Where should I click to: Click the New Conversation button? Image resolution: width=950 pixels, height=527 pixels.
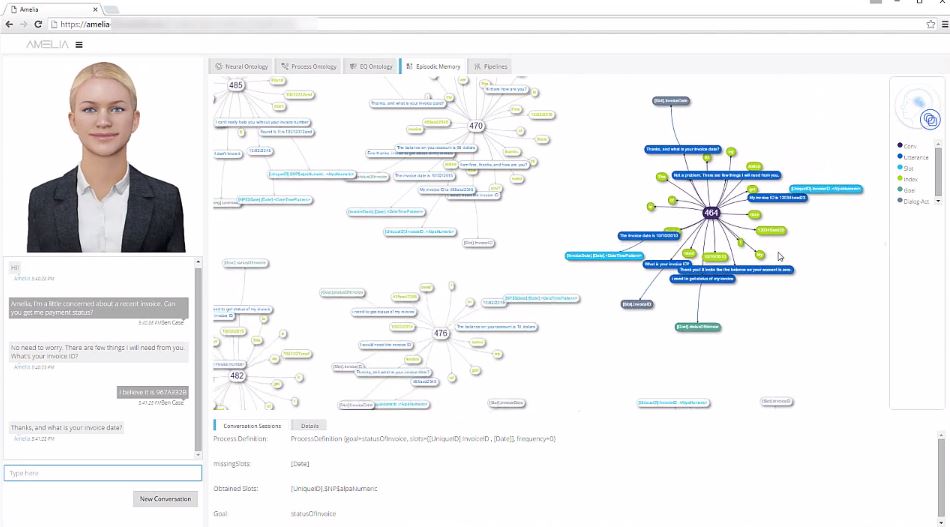[166, 499]
